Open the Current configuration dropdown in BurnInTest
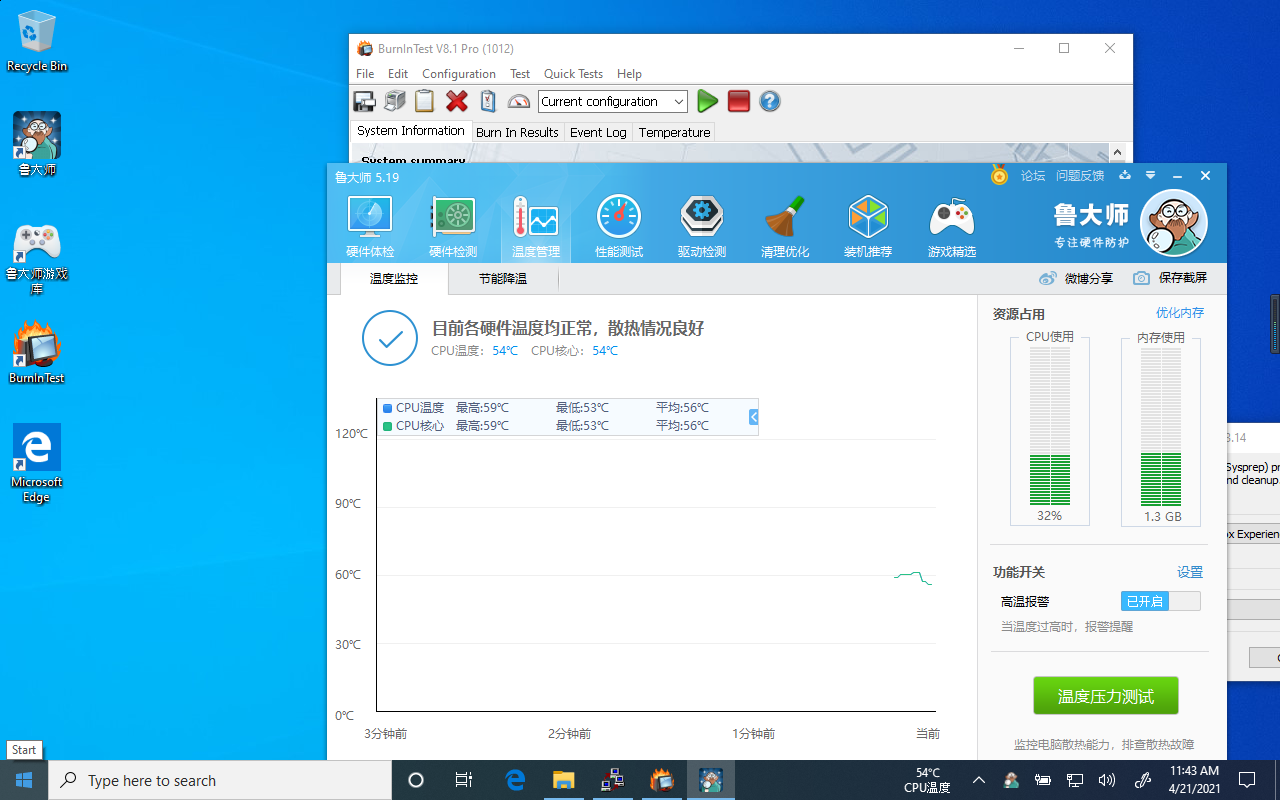Screen dimensions: 1280x800 tap(681, 101)
